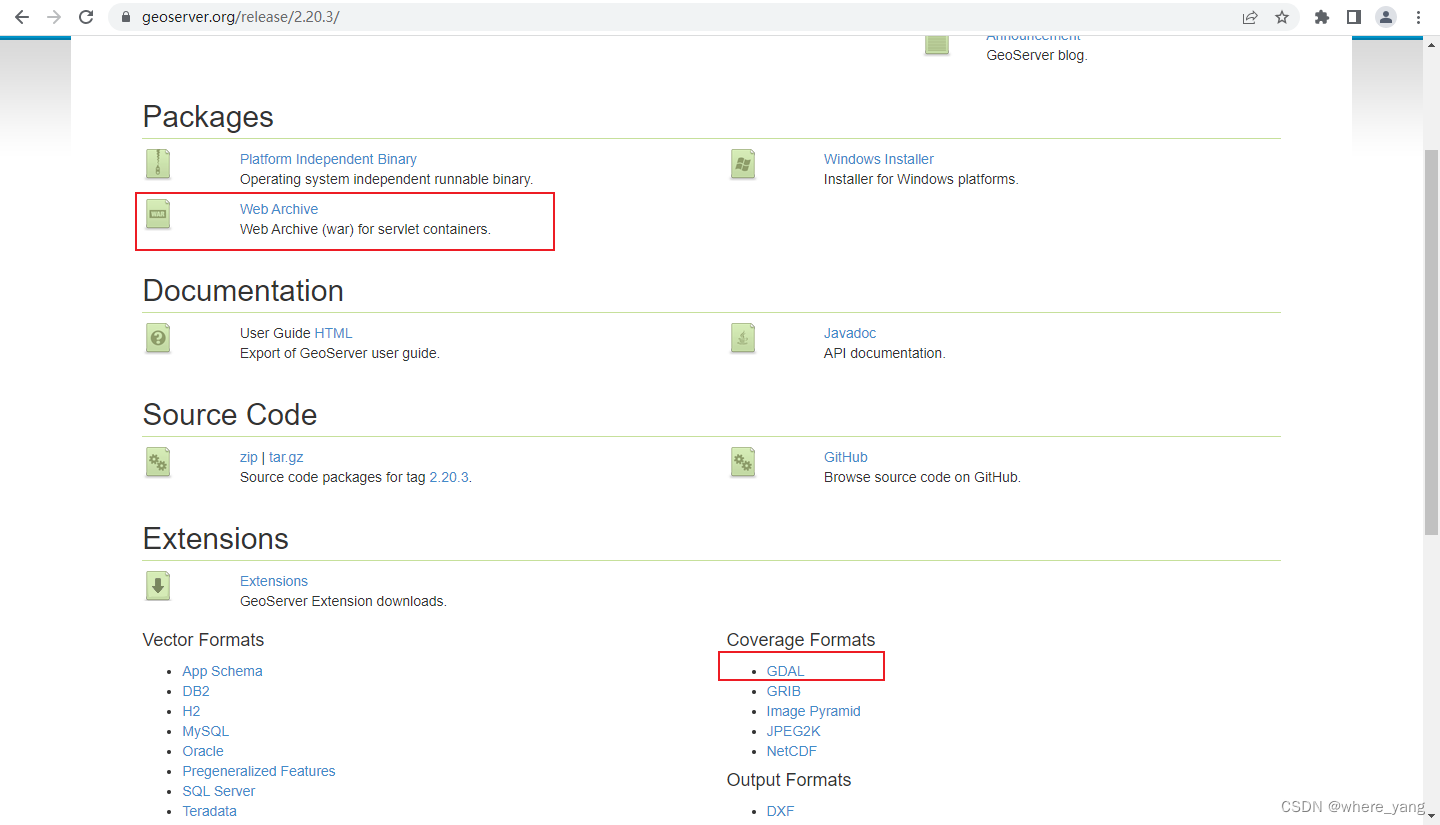This screenshot has width=1440, height=825.
Task: Open the Pregeneralized Features link
Action: coord(259,771)
